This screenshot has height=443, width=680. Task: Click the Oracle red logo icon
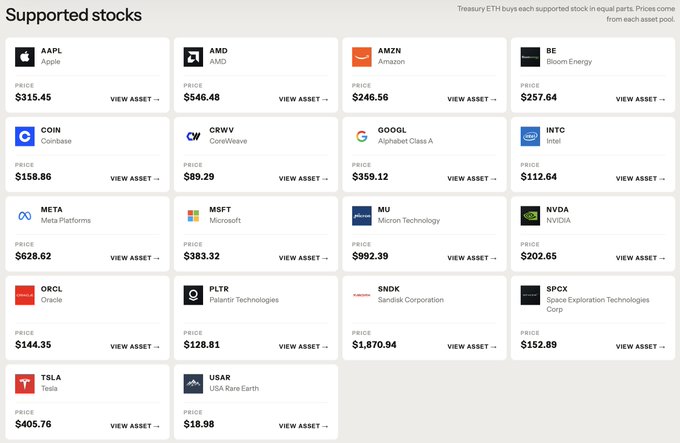(25, 295)
